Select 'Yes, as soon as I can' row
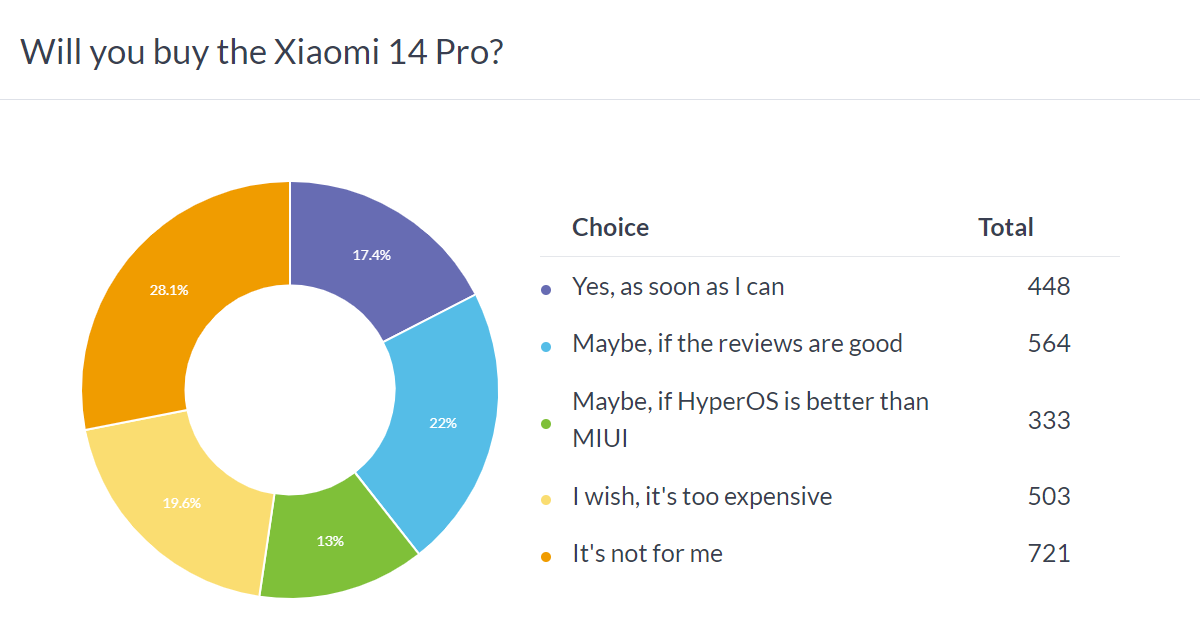This screenshot has height=620, width=1200. (x=830, y=287)
